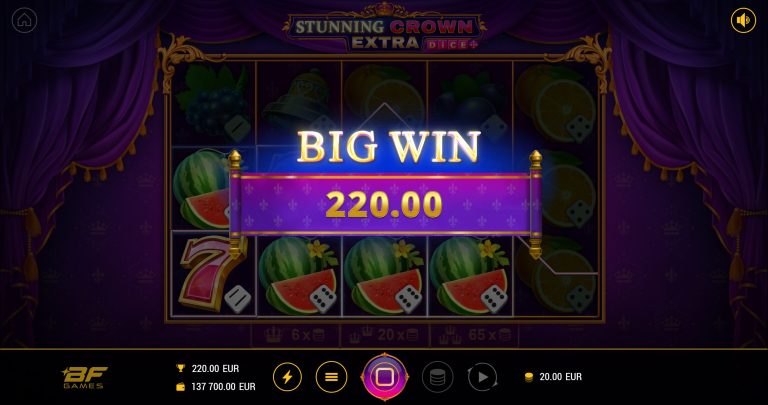Click the 6x crown payout indicator
Image resolution: width=768 pixels, height=405 pixels.
(295, 335)
